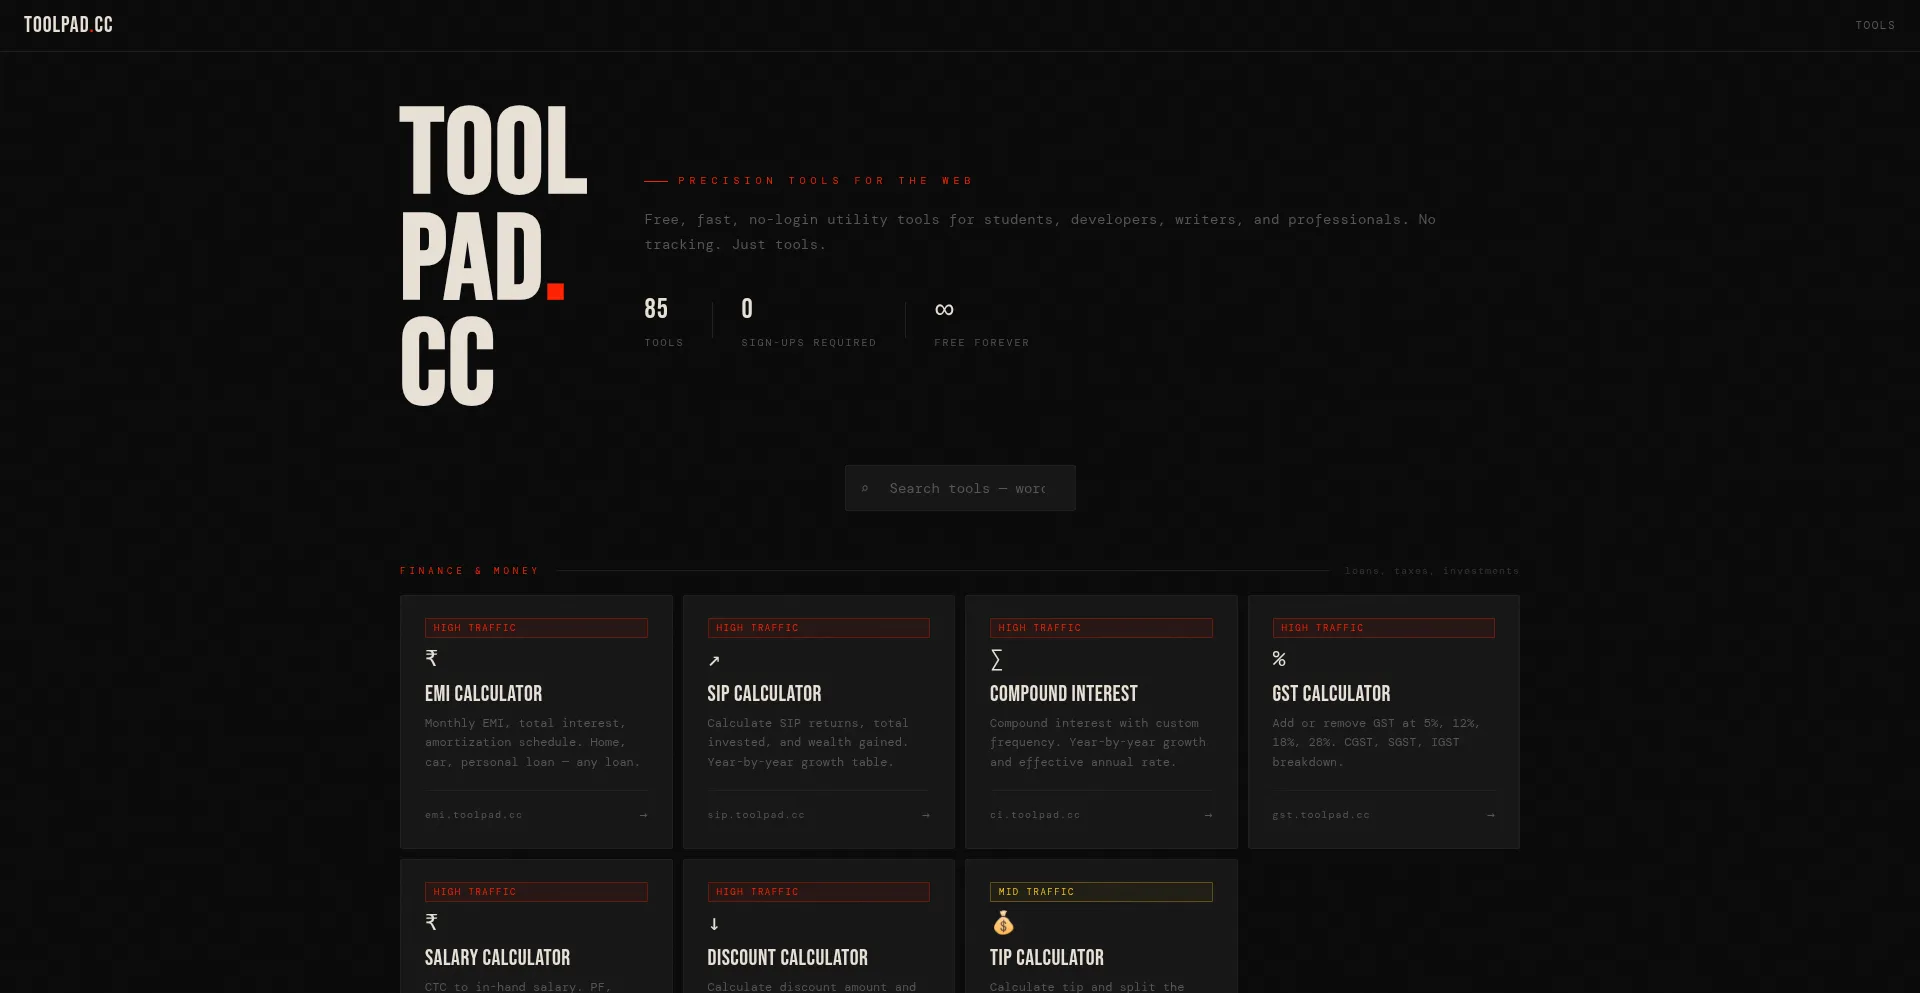Viewport: 1920px width, 993px height.
Task: Click HIGH TRAFFIC badge on GST Calculator
Action: tap(1383, 628)
